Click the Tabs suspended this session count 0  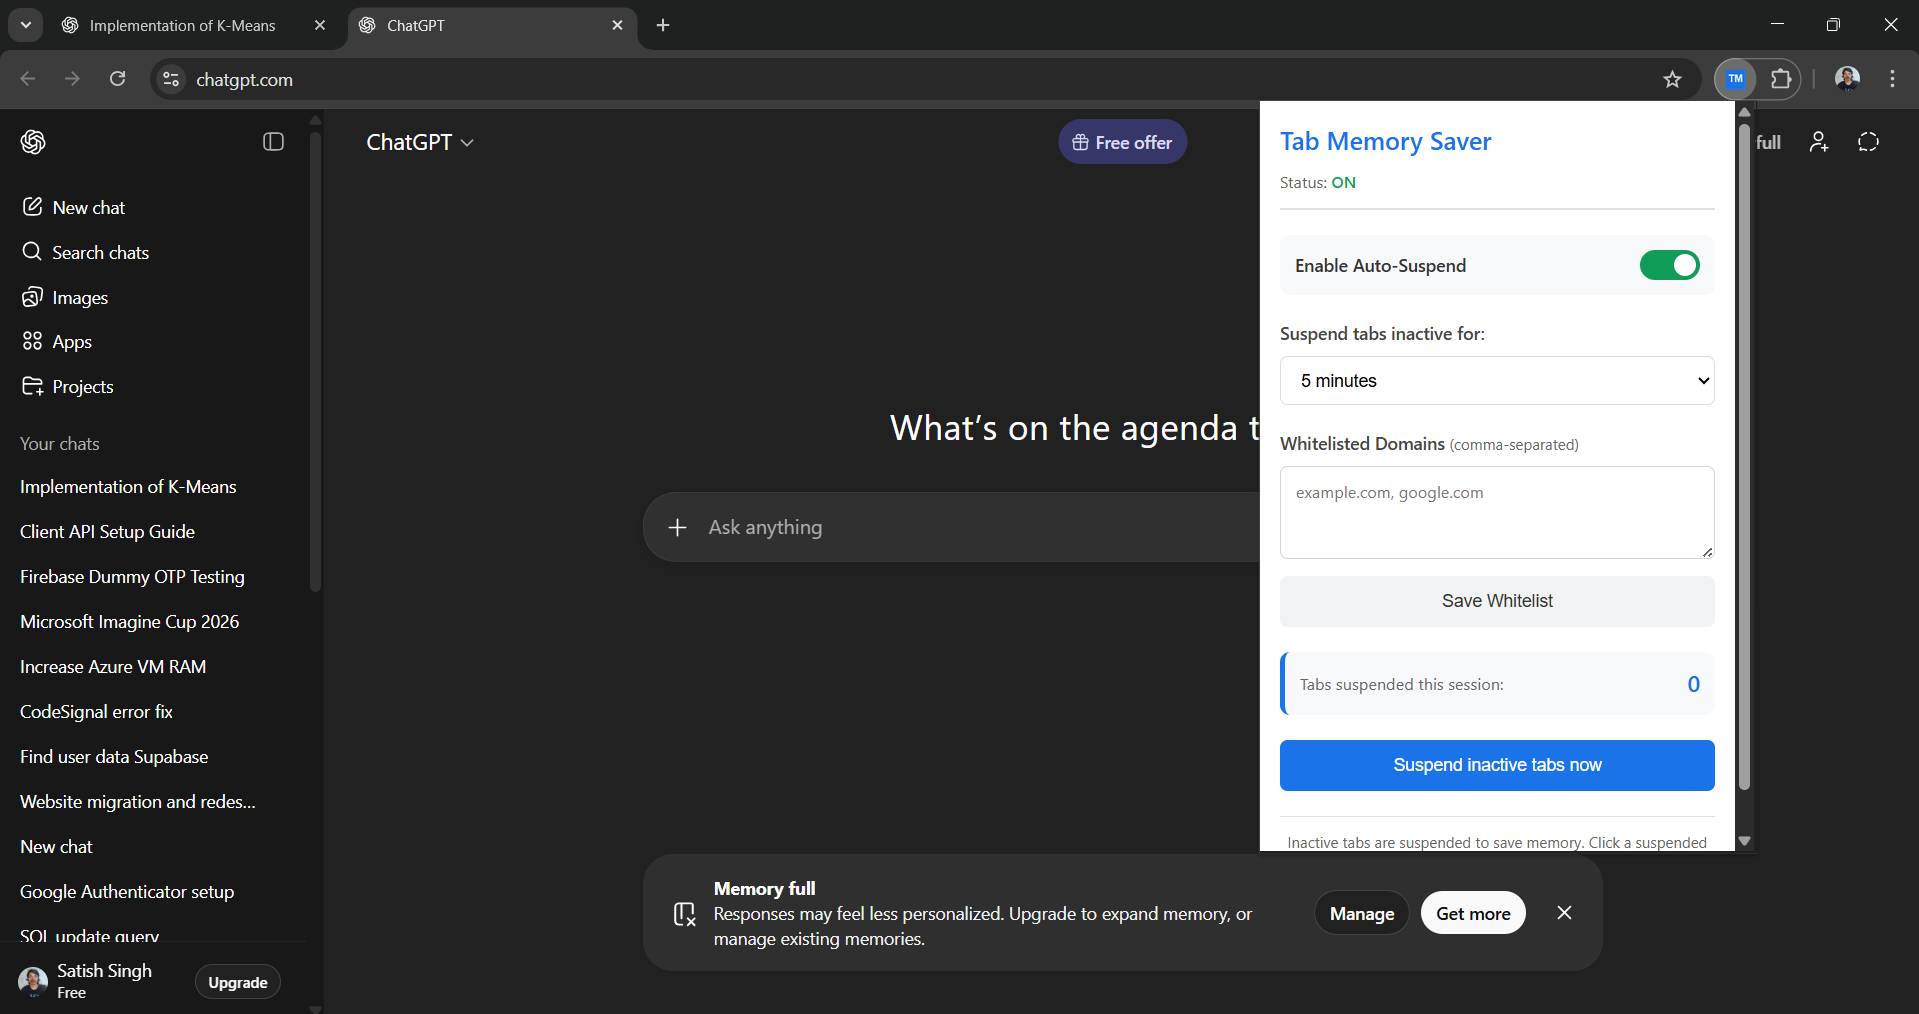1693,684
